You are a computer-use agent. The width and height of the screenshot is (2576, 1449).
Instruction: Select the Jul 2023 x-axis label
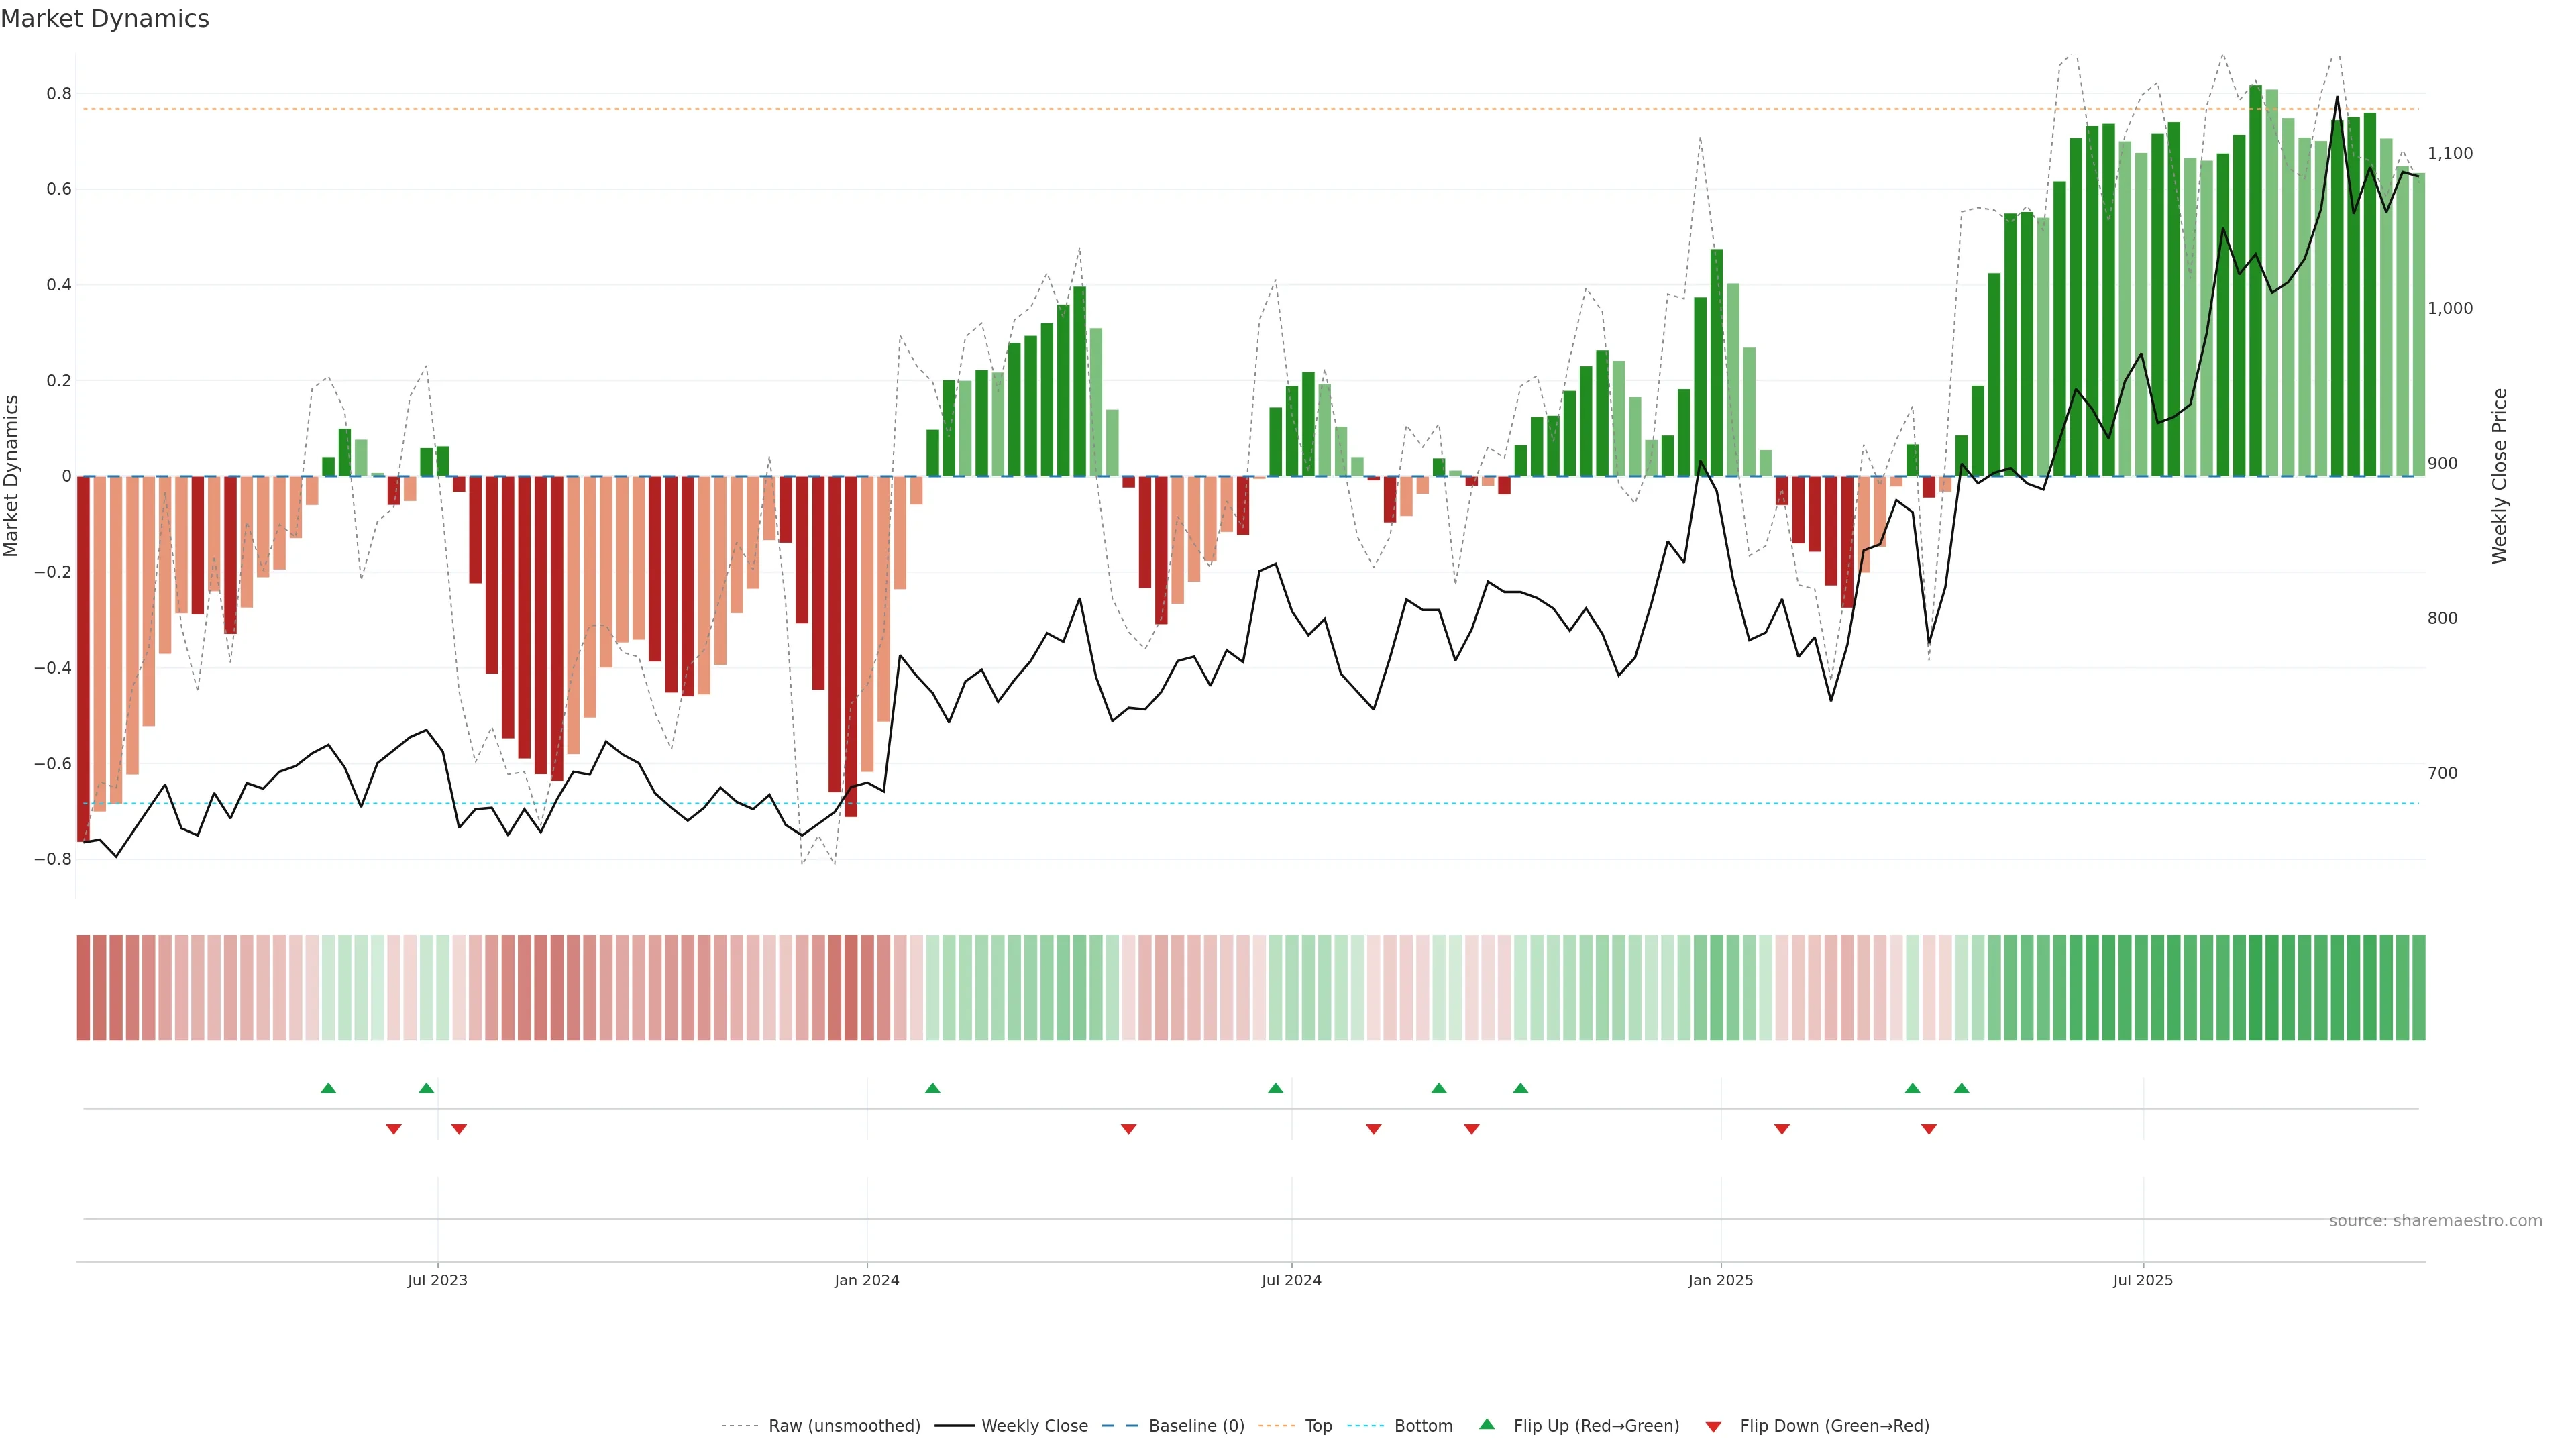coord(437,1280)
